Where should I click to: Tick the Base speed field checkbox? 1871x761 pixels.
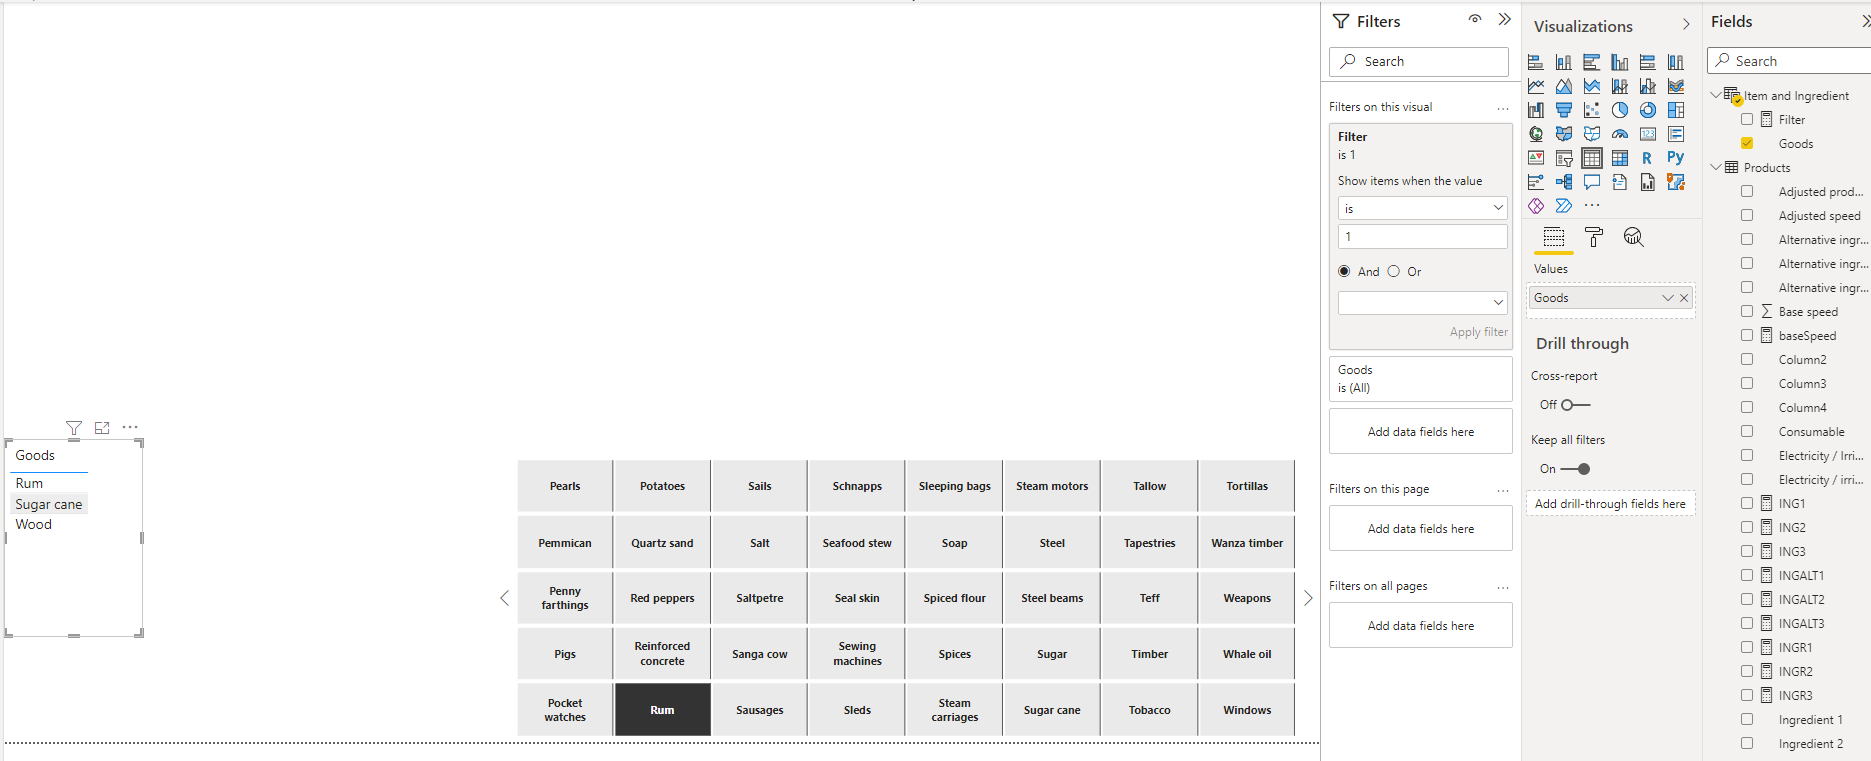point(1747,312)
